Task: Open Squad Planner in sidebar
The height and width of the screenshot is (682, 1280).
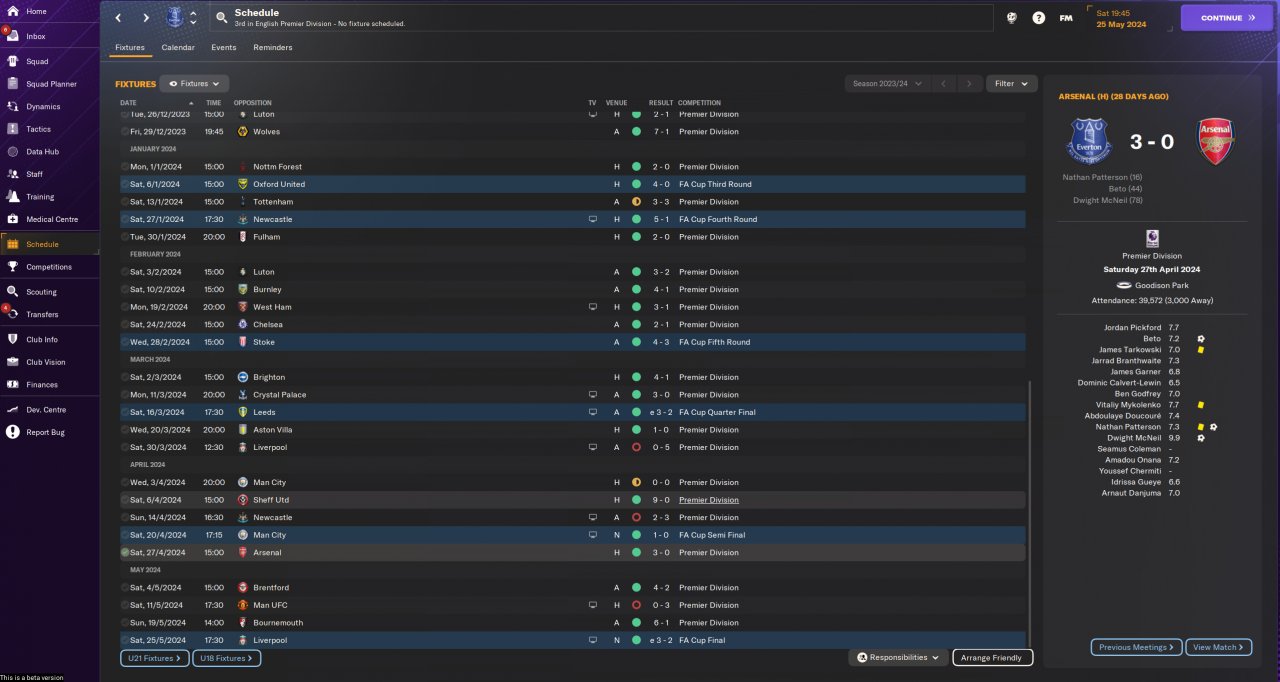Action: 49,84
